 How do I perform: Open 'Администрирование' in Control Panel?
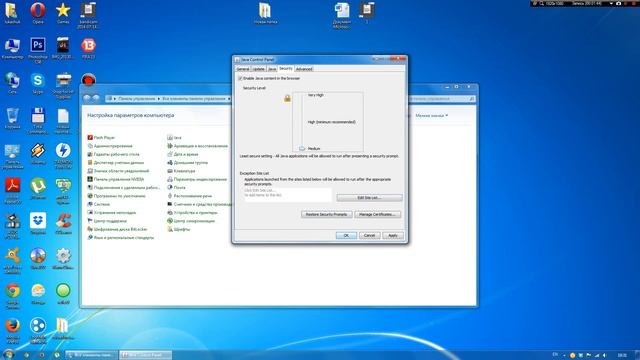tap(110, 146)
